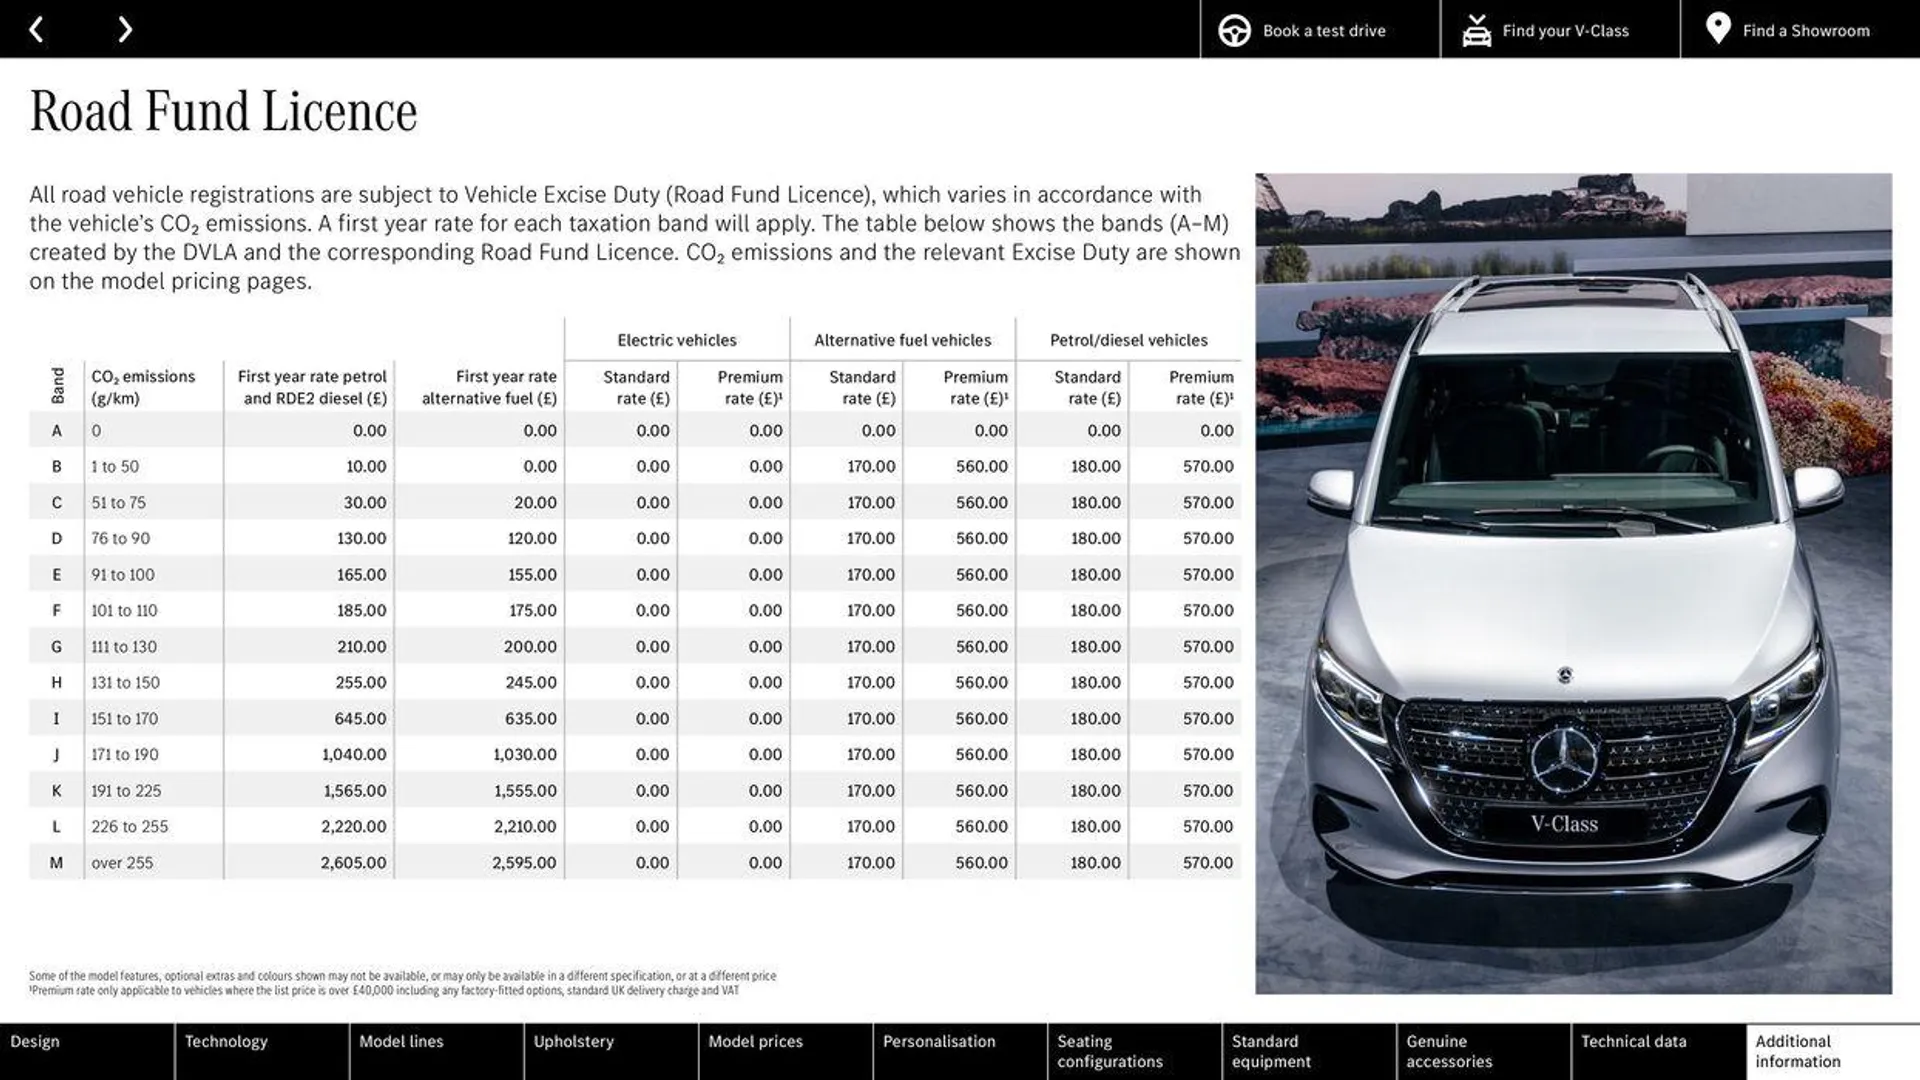Click First year rate petrol header
Image resolution: width=1920 pixels, height=1080 pixels.
click(x=312, y=387)
